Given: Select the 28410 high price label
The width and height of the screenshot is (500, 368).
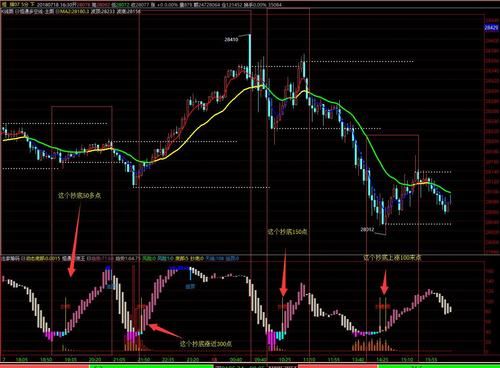Looking at the screenshot, I should [x=231, y=39].
